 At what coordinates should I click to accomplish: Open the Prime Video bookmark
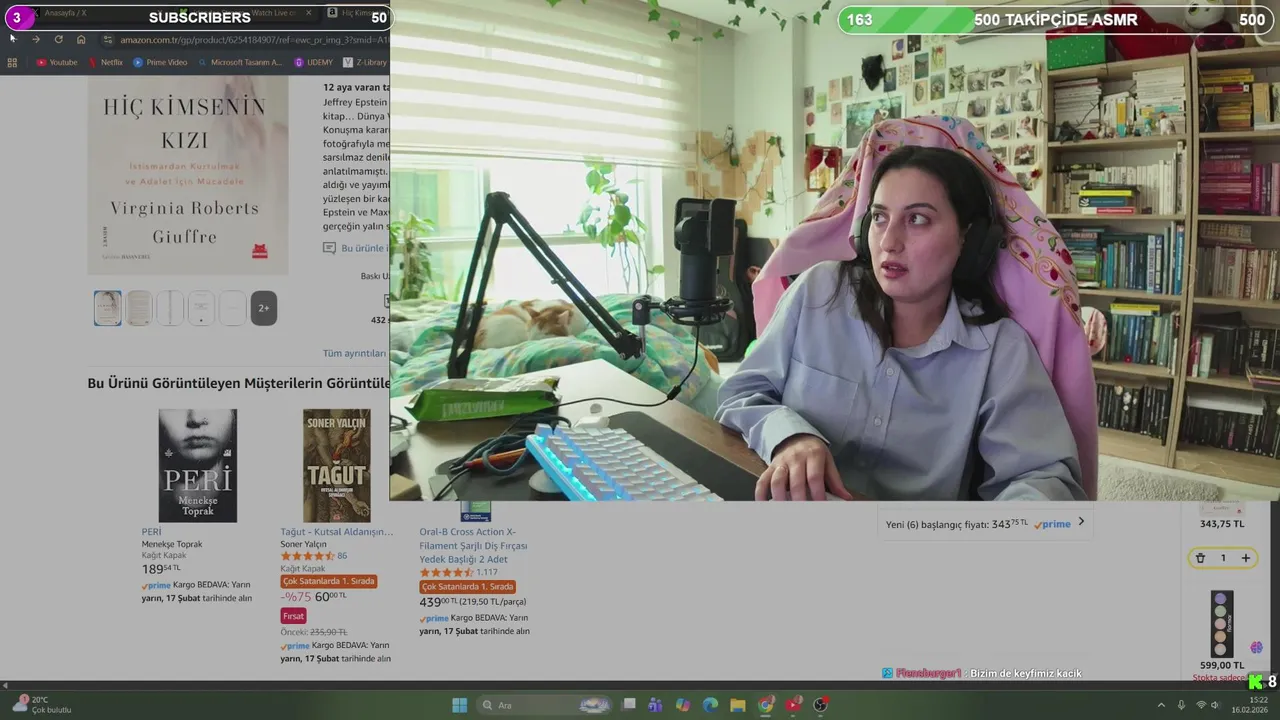tap(160, 62)
